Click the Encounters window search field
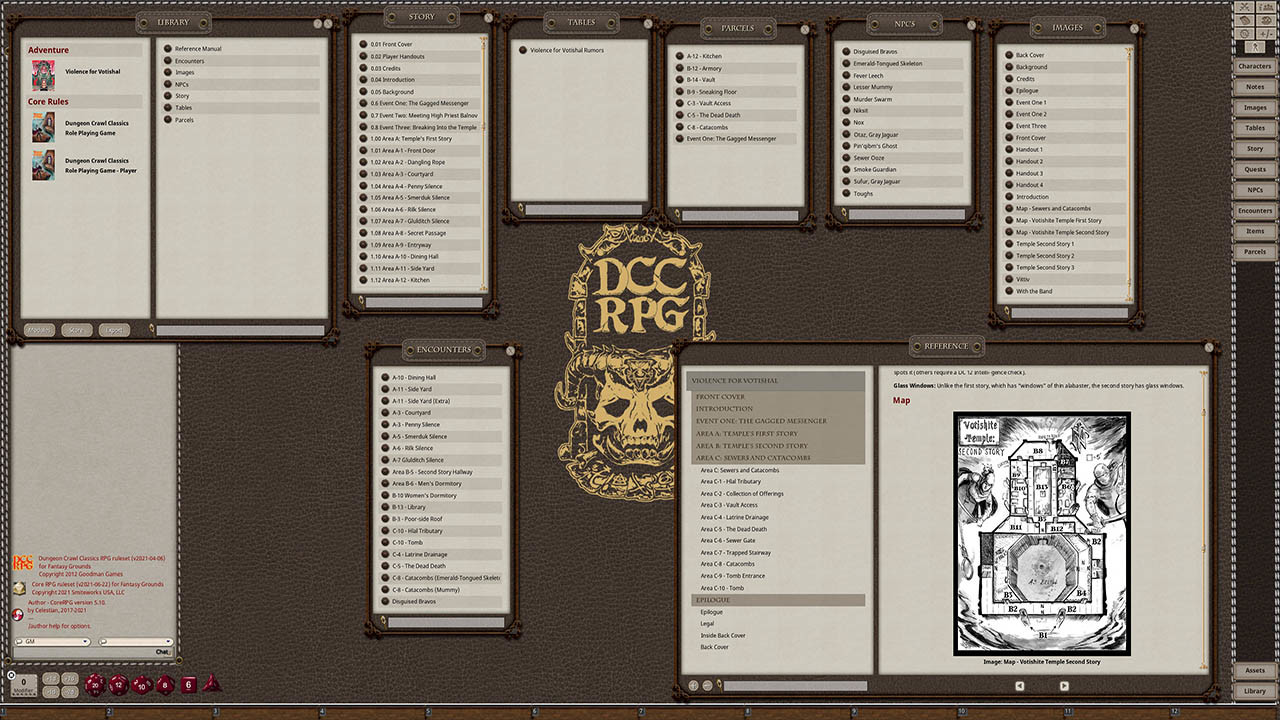1280x720 pixels. pyautogui.click(x=445, y=623)
